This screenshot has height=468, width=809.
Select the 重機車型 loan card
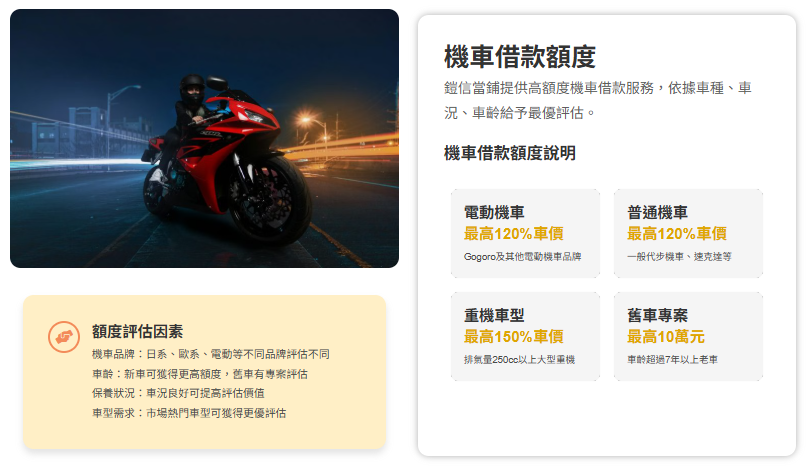pyautogui.click(x=525, y=336)
